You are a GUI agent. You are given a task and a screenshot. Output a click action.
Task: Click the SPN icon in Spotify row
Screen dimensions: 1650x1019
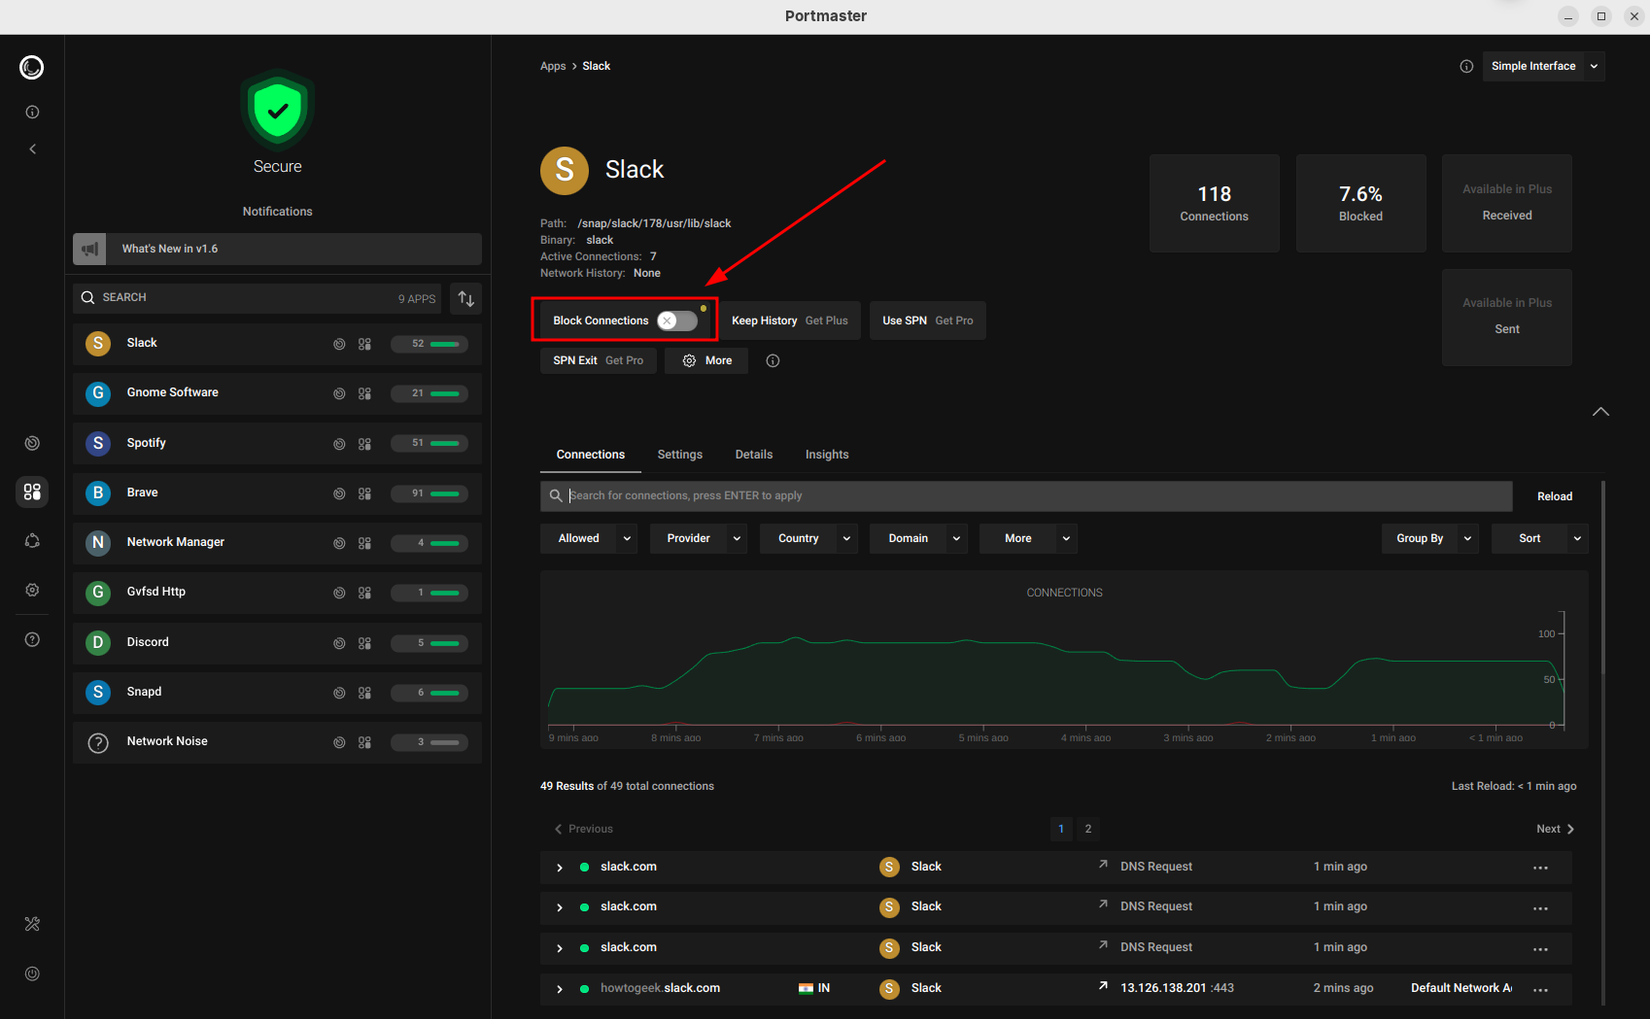point(339,443)
